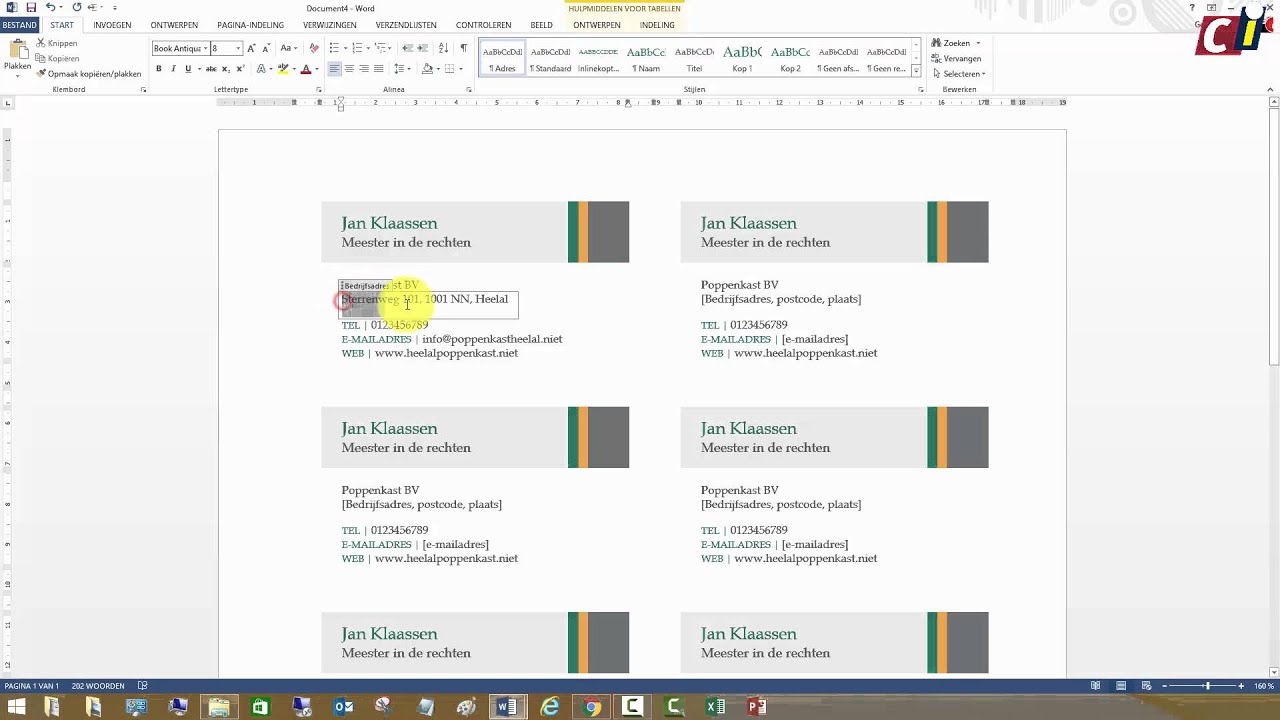The image size is (1280, 720).
Task: Open the line spacing options
Action: [400, 69]
